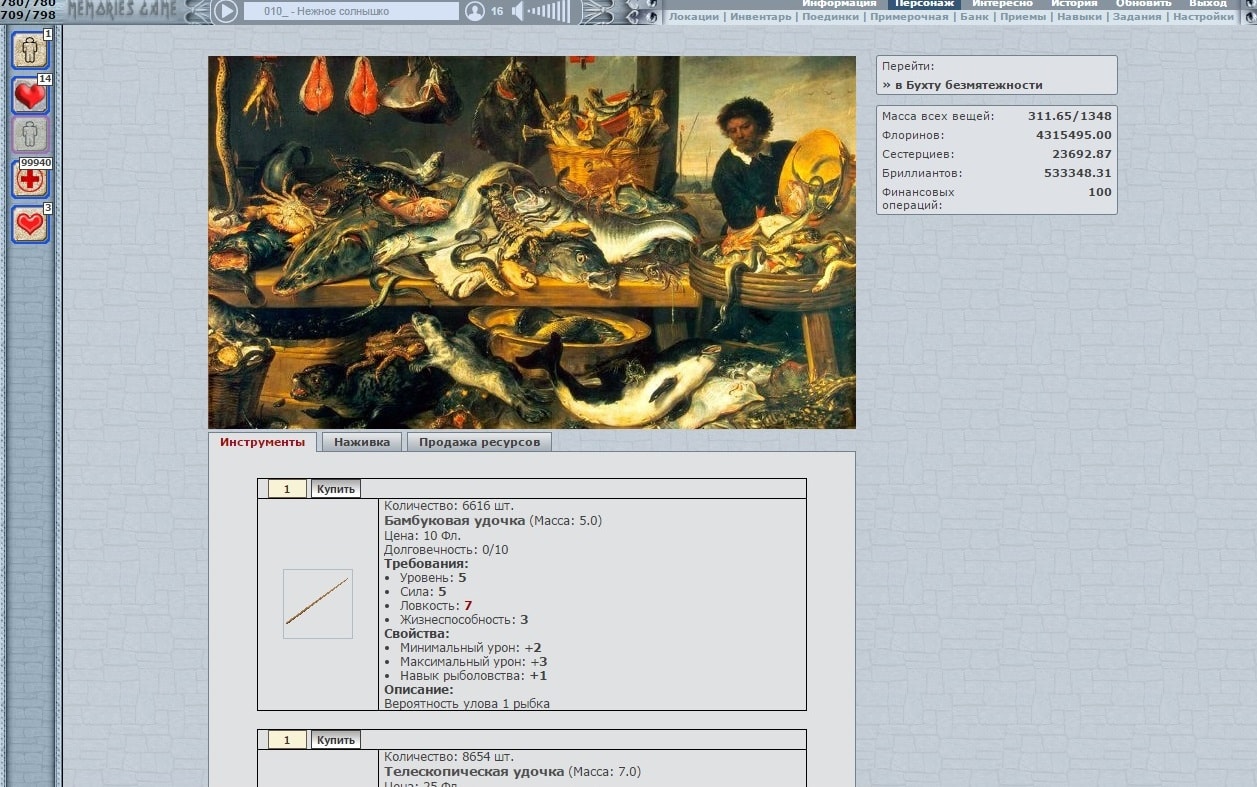Buy the Бамбуковая удочка with Купить
Image resolution: width=1257 pixels, height=787 pixels.
click(335, 489)
